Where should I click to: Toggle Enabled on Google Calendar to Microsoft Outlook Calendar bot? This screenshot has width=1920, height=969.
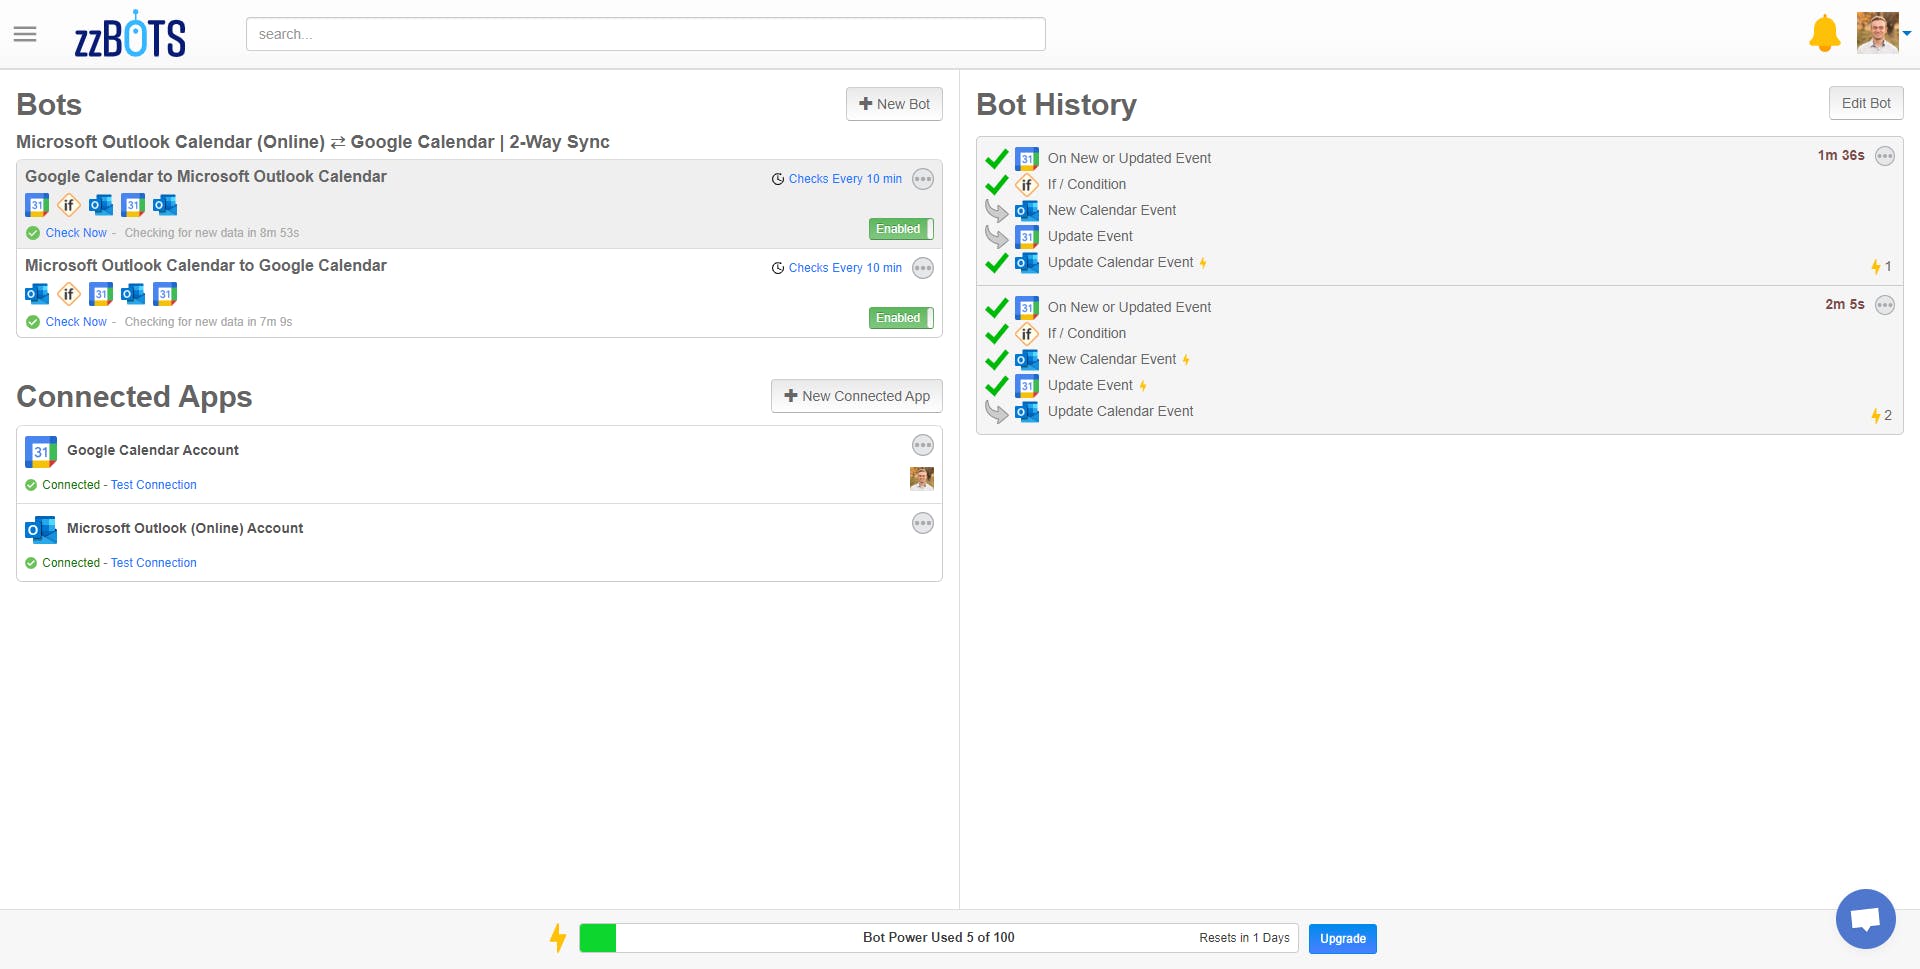pyautogui.click(x=901, y=229)
